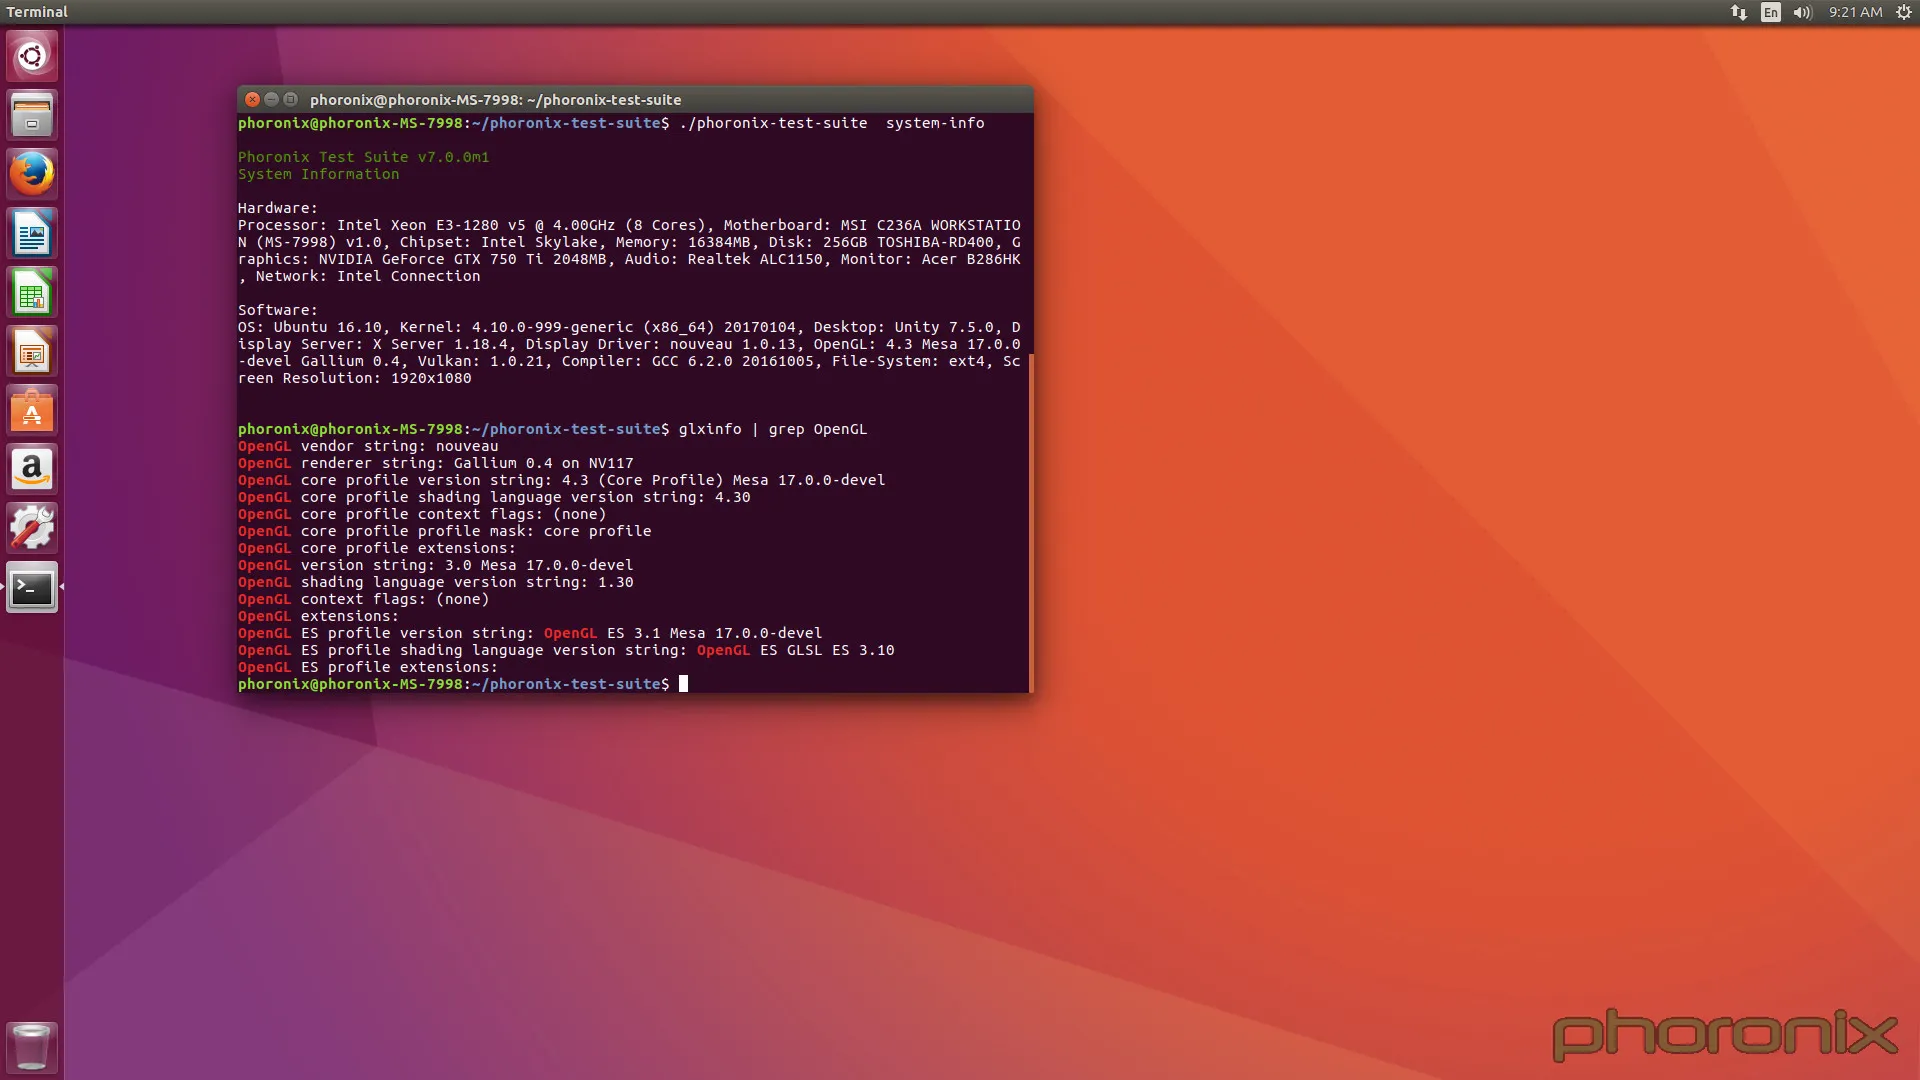Open the En keyboard layout indicator
The width and height of the screenshot is (1920, 1080).
[x=1771, y=12]
